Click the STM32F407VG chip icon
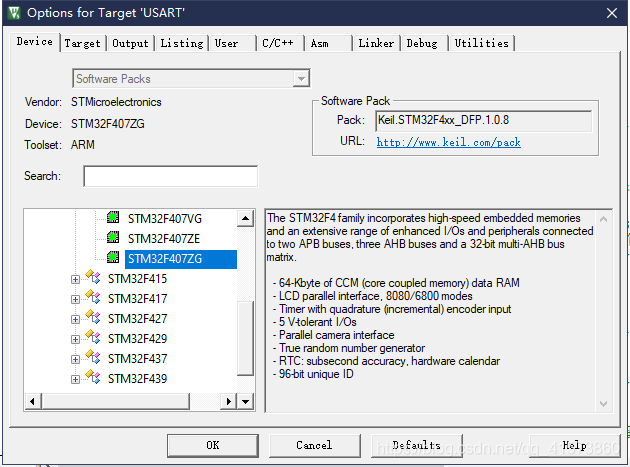 point(113,217)
